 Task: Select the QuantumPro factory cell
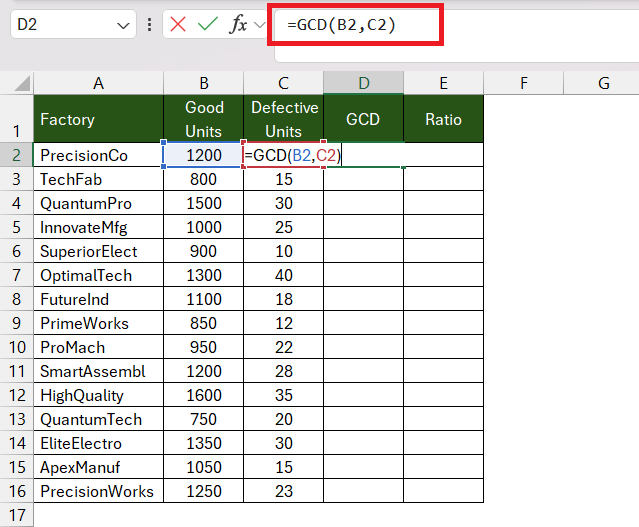pos(98,203)
